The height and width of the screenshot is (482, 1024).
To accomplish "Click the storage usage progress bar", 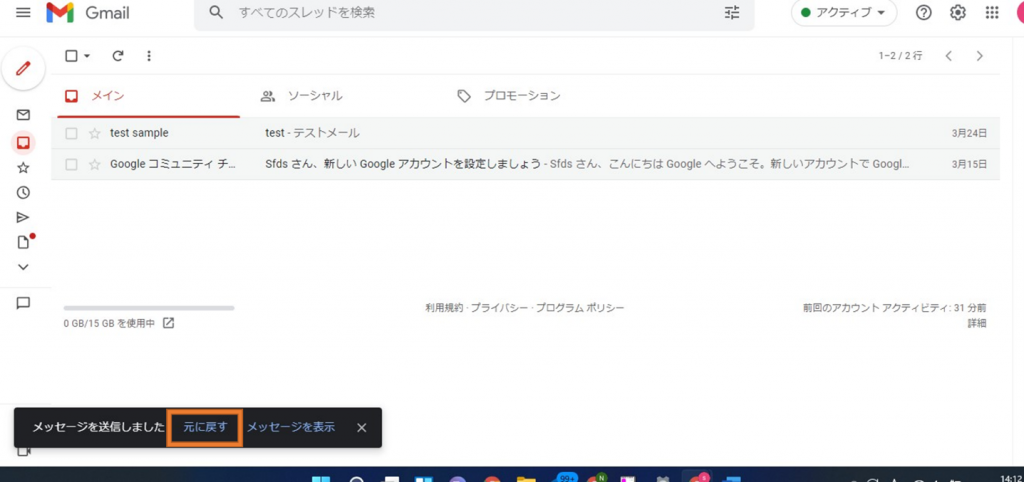I will (x=149, y=308).
